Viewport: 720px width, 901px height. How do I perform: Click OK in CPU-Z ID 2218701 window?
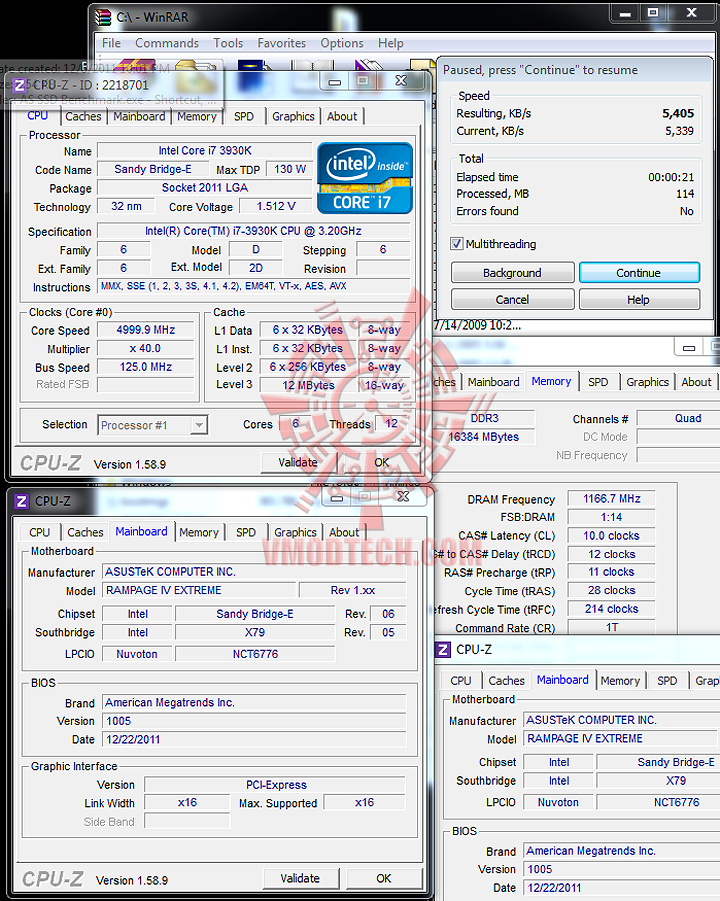[382, 463]
